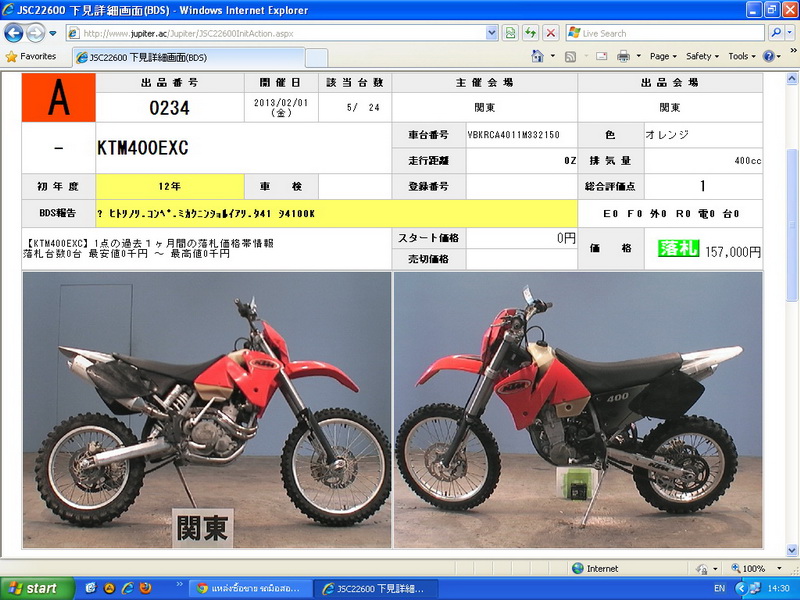Image resolution: width=800 pixels, height=600 pixels.
Task: Select the score text E0 F0 外0 R0 電0 台0
Action: coord(671,214)
